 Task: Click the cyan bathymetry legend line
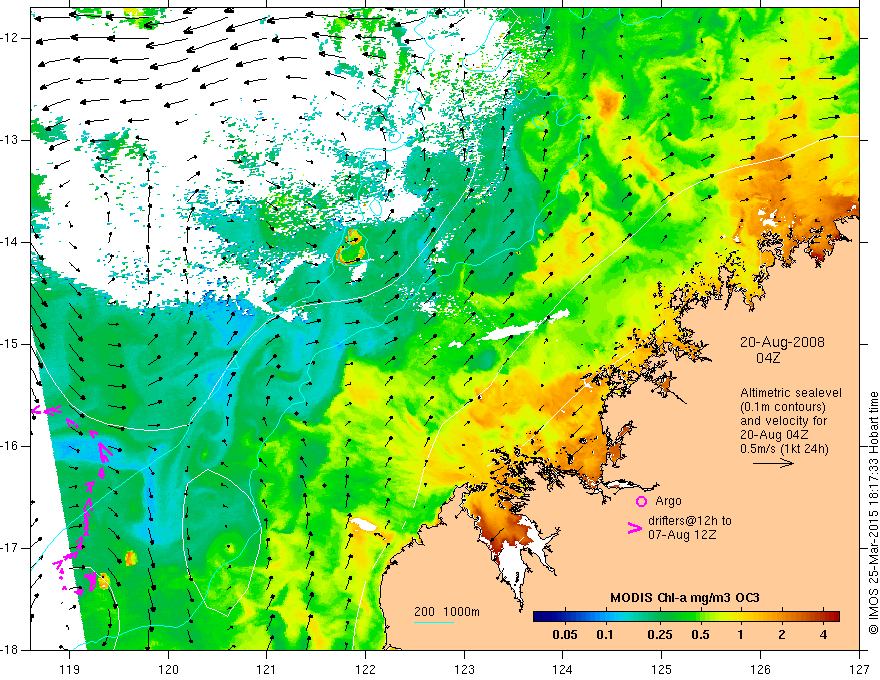click(434, 622)
